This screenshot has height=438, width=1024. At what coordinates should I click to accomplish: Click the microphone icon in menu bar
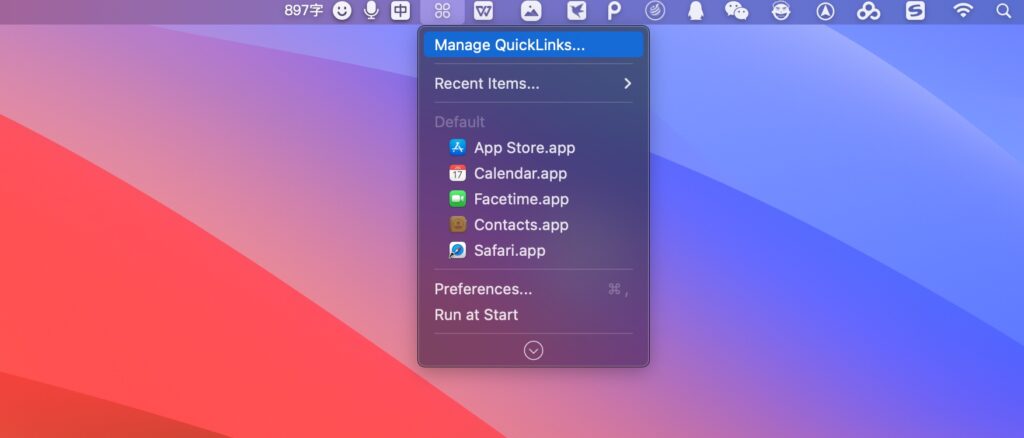371,10
